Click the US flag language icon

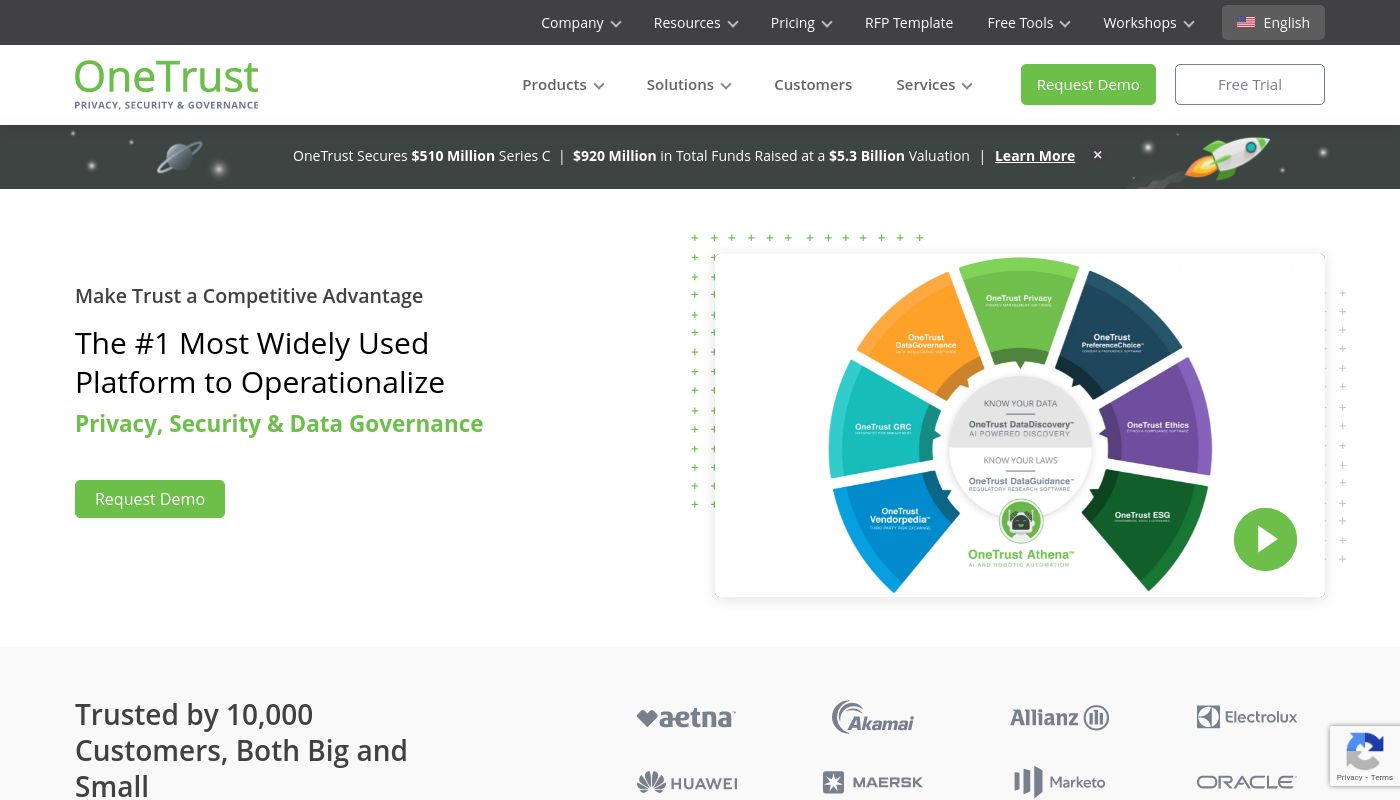click(1246, 22)
